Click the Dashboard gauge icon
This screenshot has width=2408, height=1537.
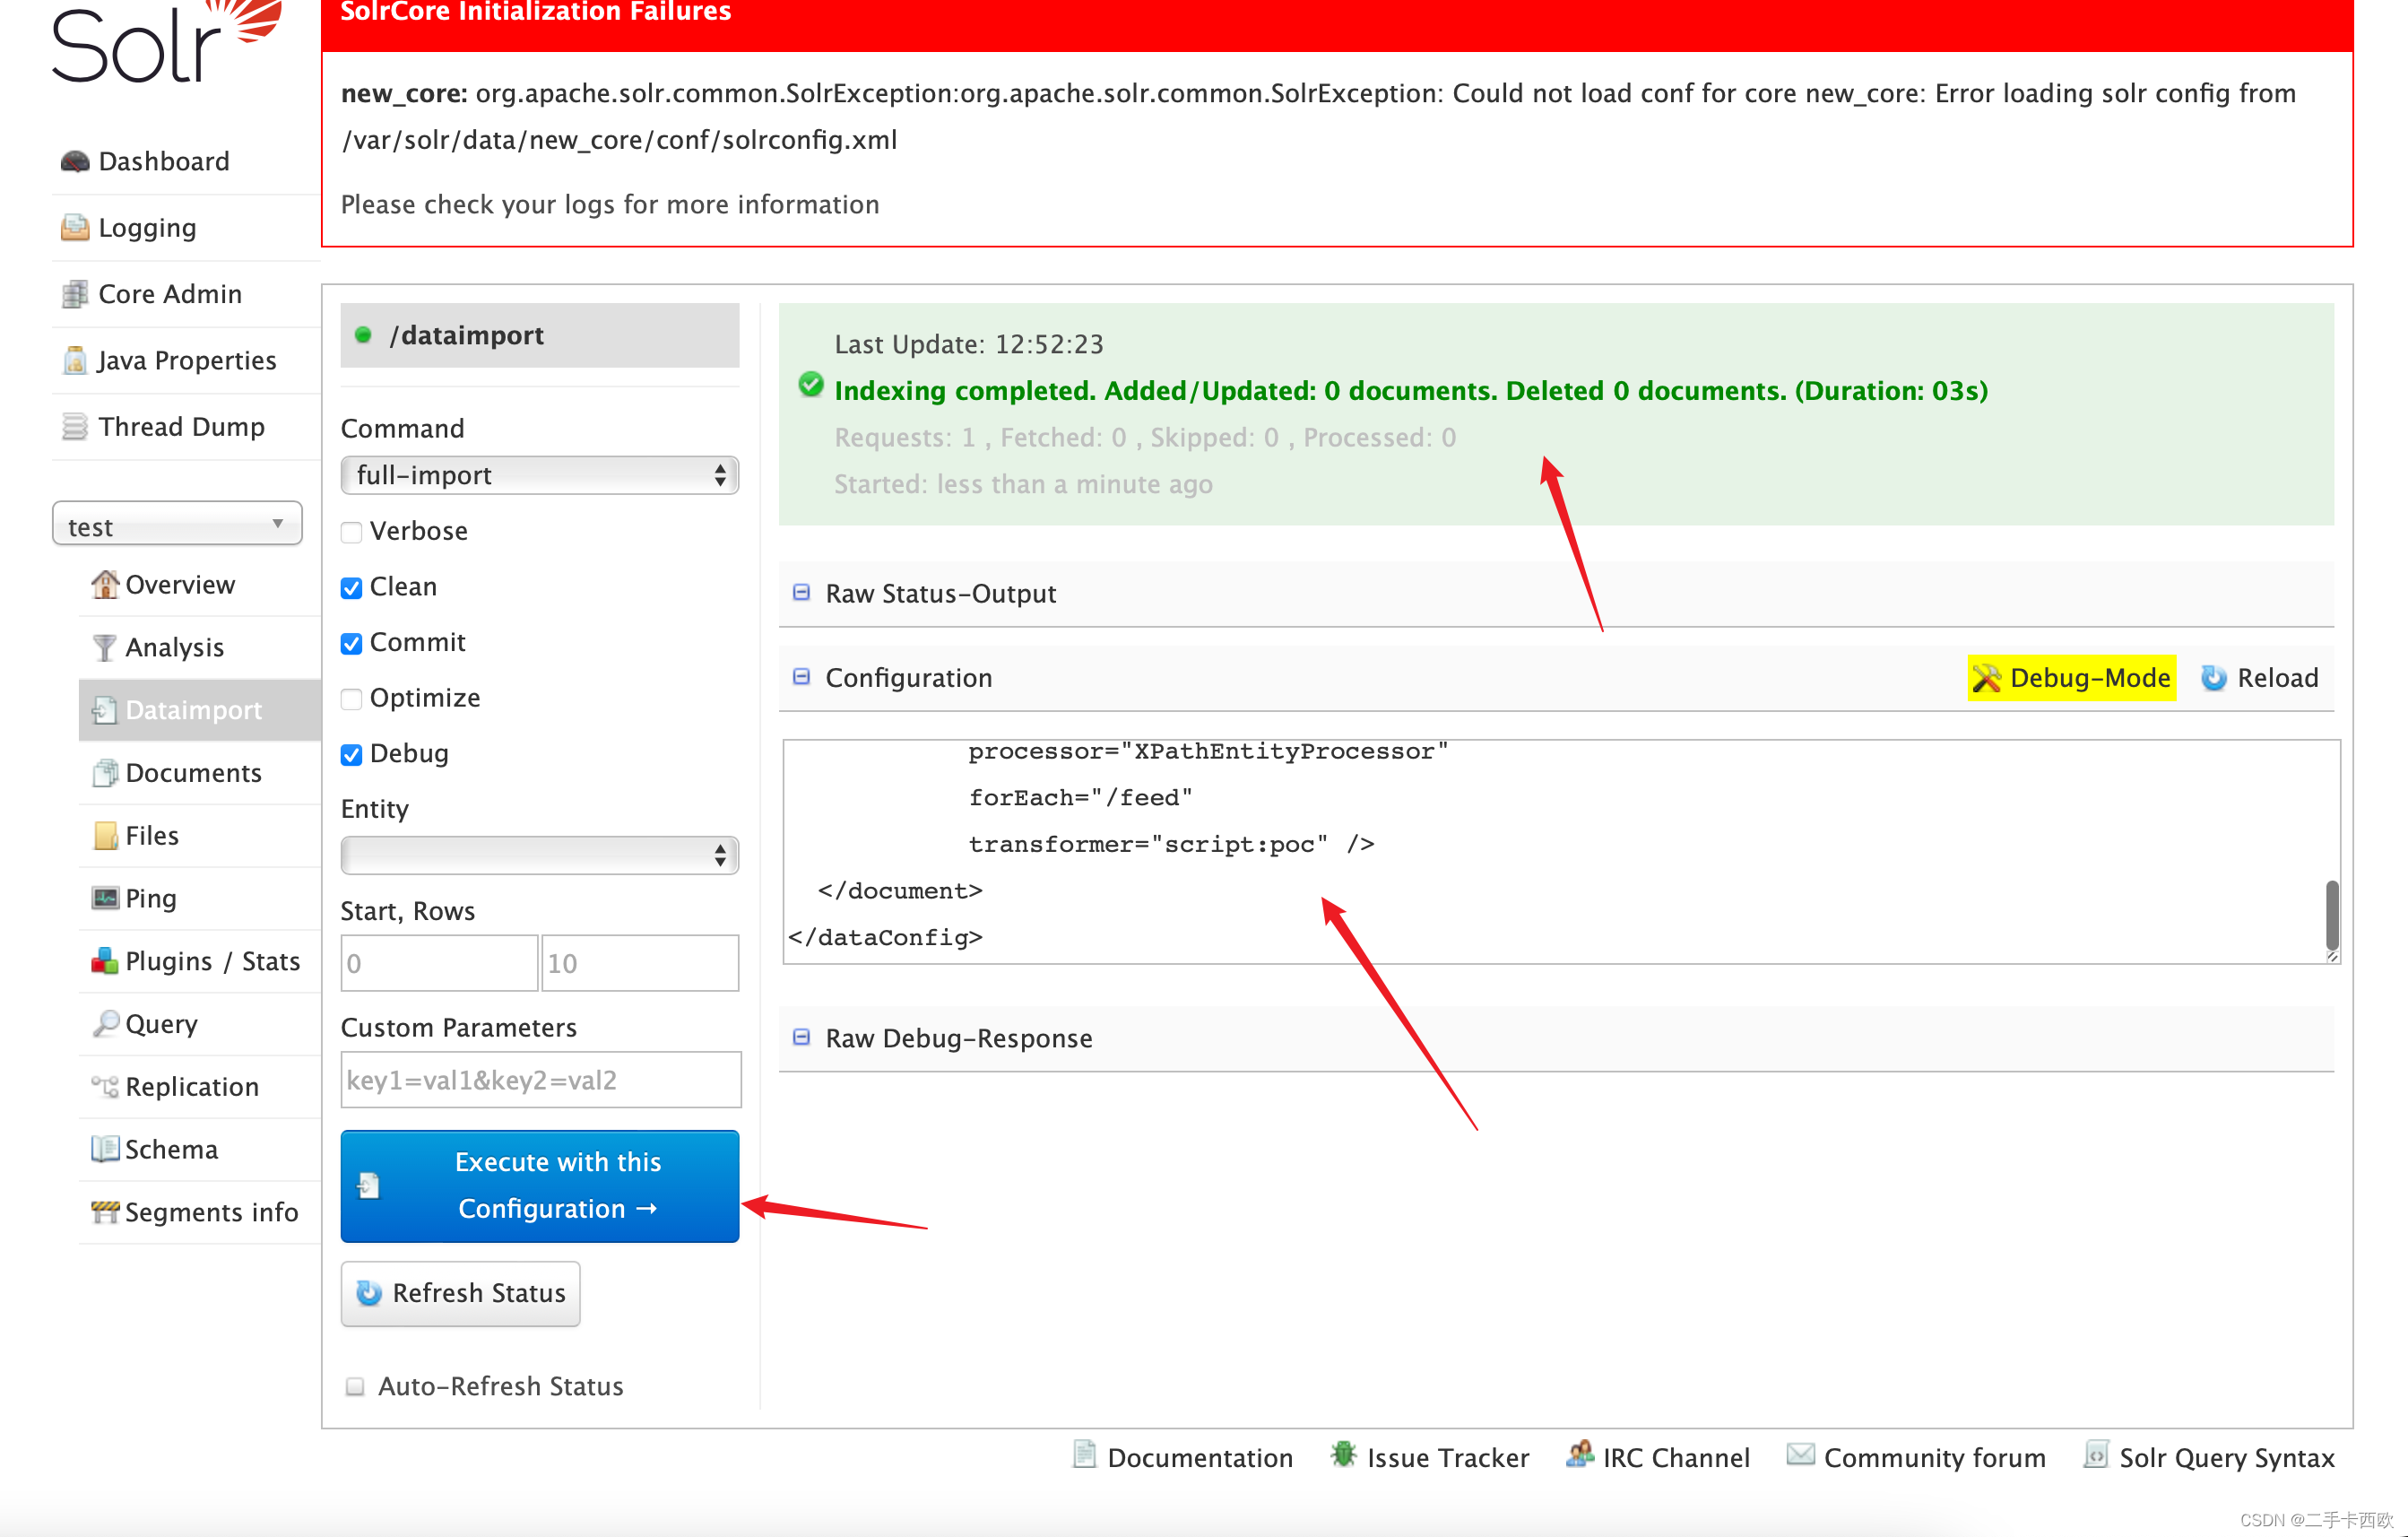(x=74, y=161)
